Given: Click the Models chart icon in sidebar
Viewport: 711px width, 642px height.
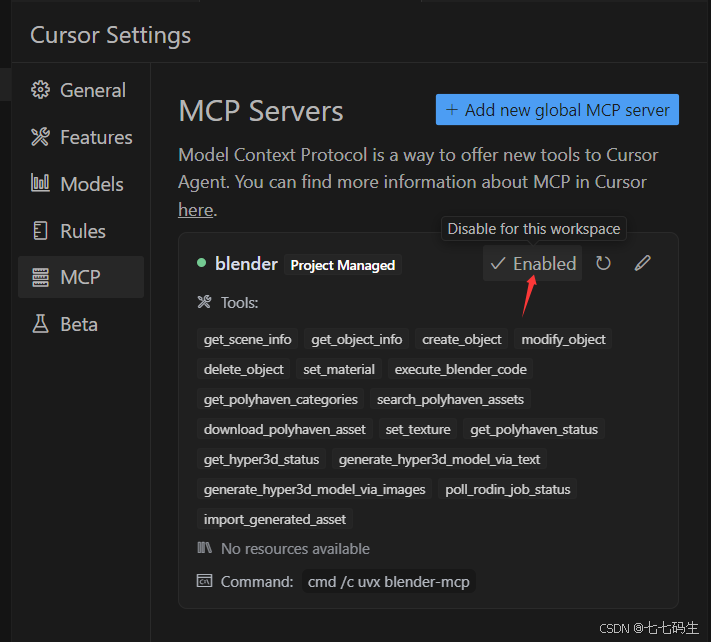Looking at the screenshot, I should (x=40, y=184).
